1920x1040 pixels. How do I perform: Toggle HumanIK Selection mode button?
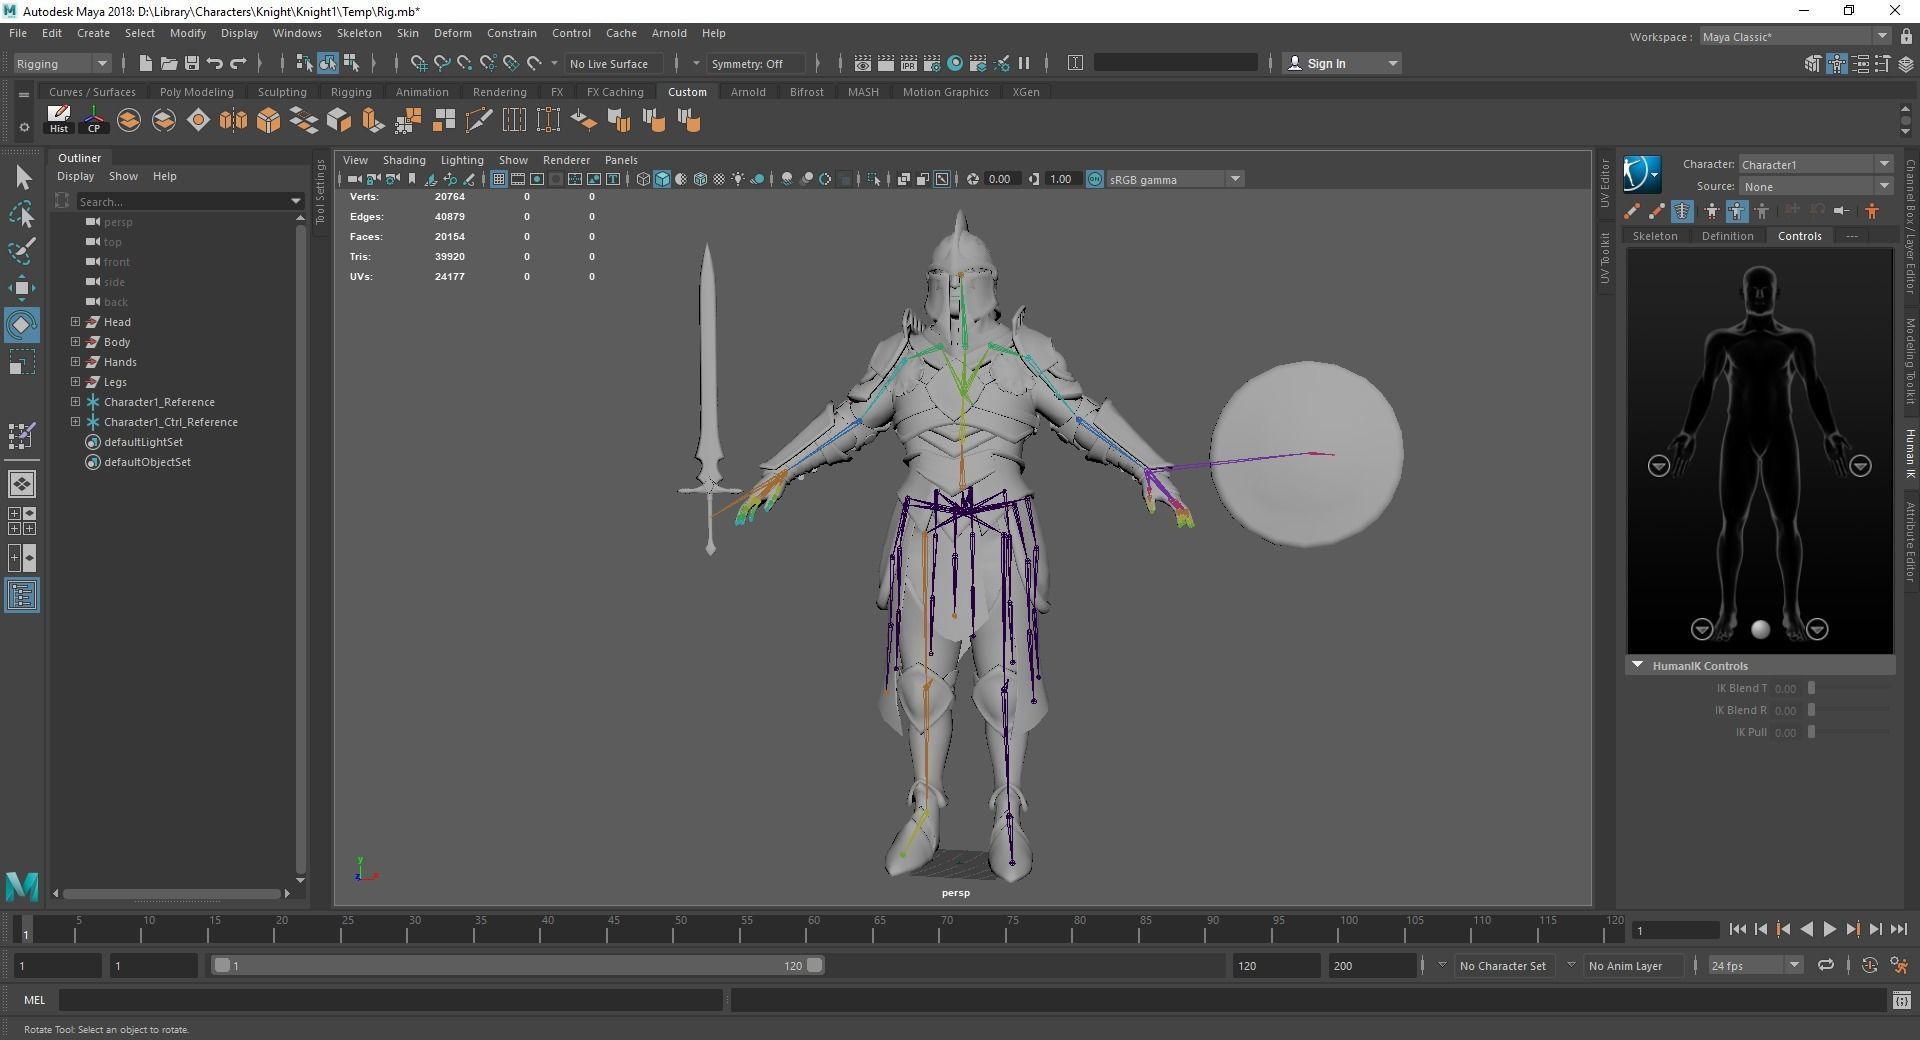coord(1762,211)
